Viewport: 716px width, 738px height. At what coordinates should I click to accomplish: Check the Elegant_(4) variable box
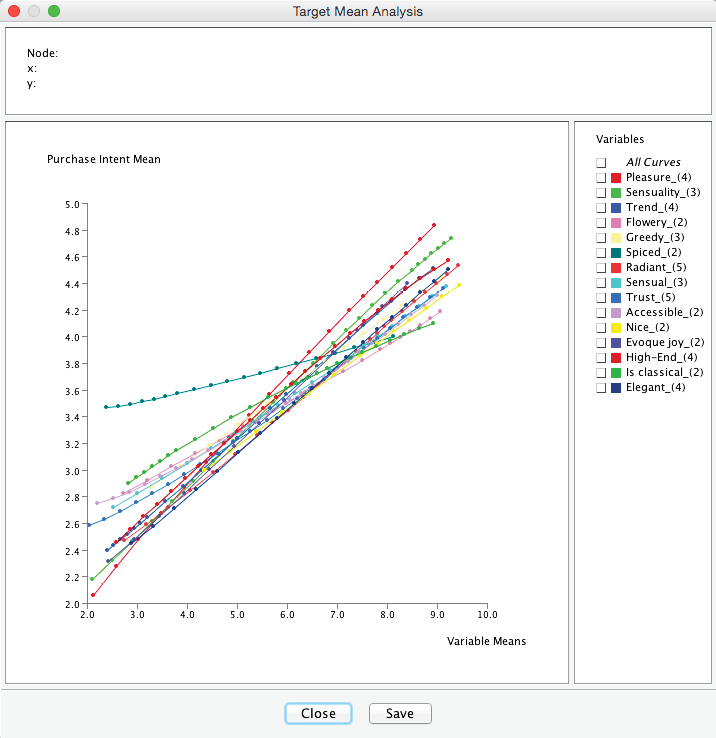click(601, 387)
